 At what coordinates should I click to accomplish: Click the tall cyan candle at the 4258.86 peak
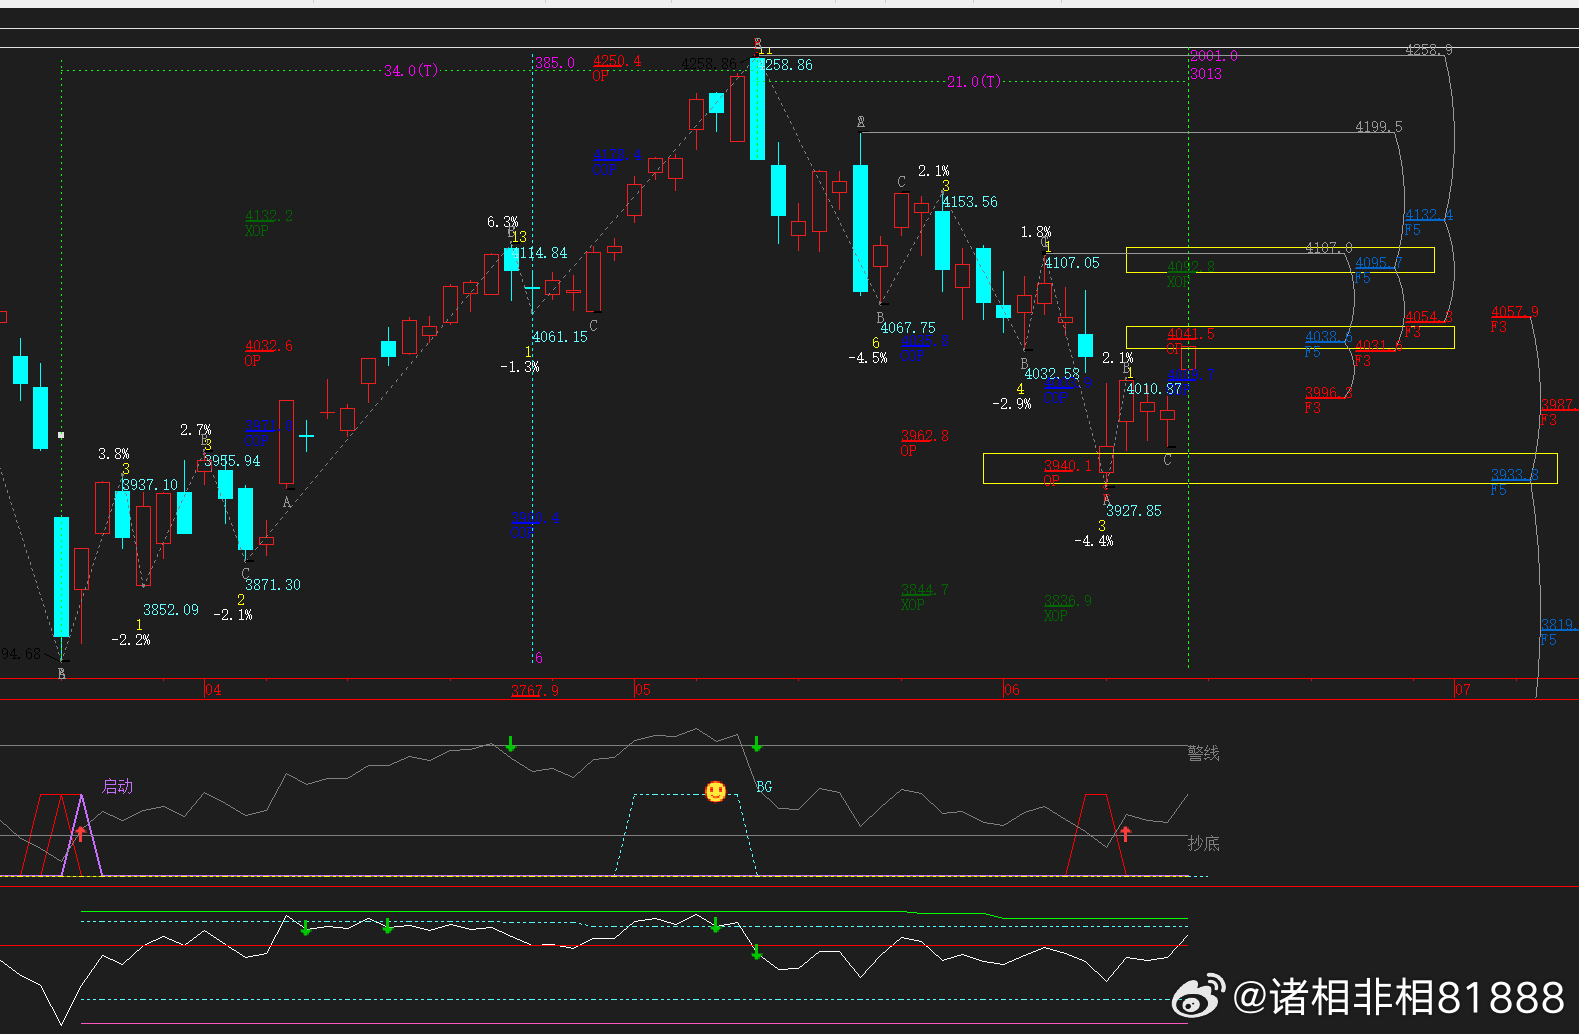point(758,108)
